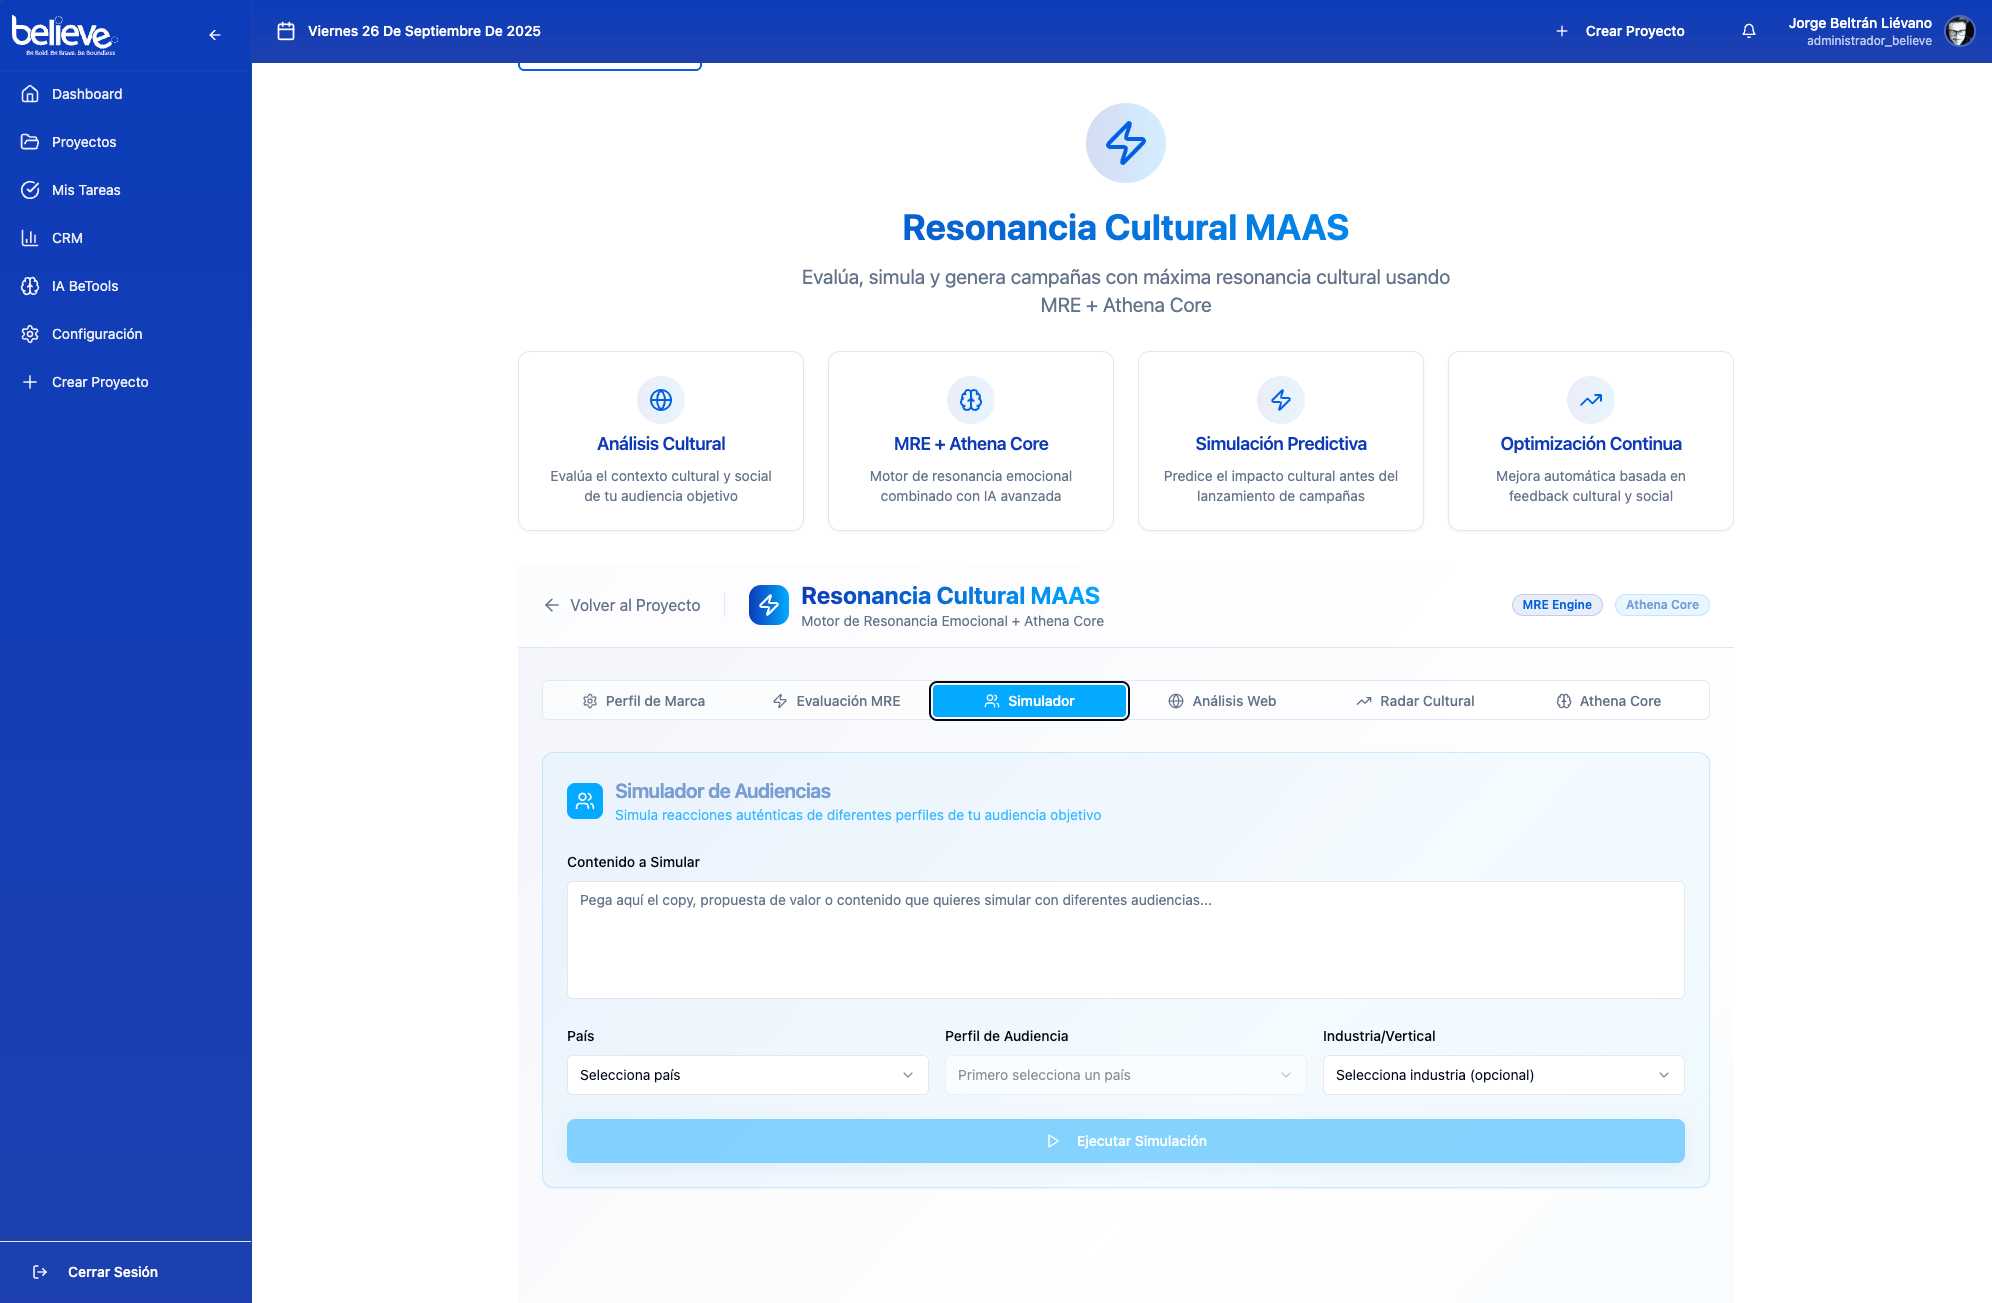Image resolution: width=1992 pixels, height=1303 pixels.
Task: Click the Volver al Proyecto link
Action: (622, 605)
